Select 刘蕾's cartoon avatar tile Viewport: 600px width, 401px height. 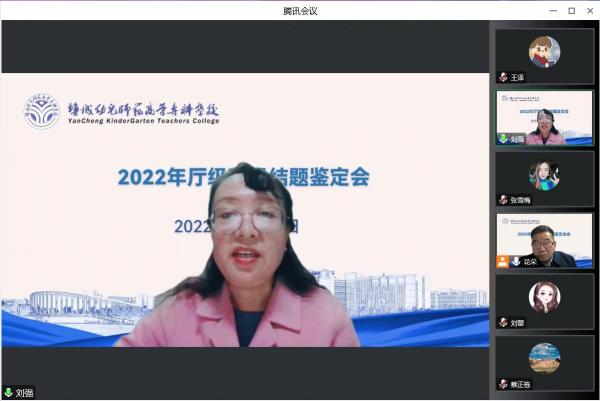click(544, 297)
